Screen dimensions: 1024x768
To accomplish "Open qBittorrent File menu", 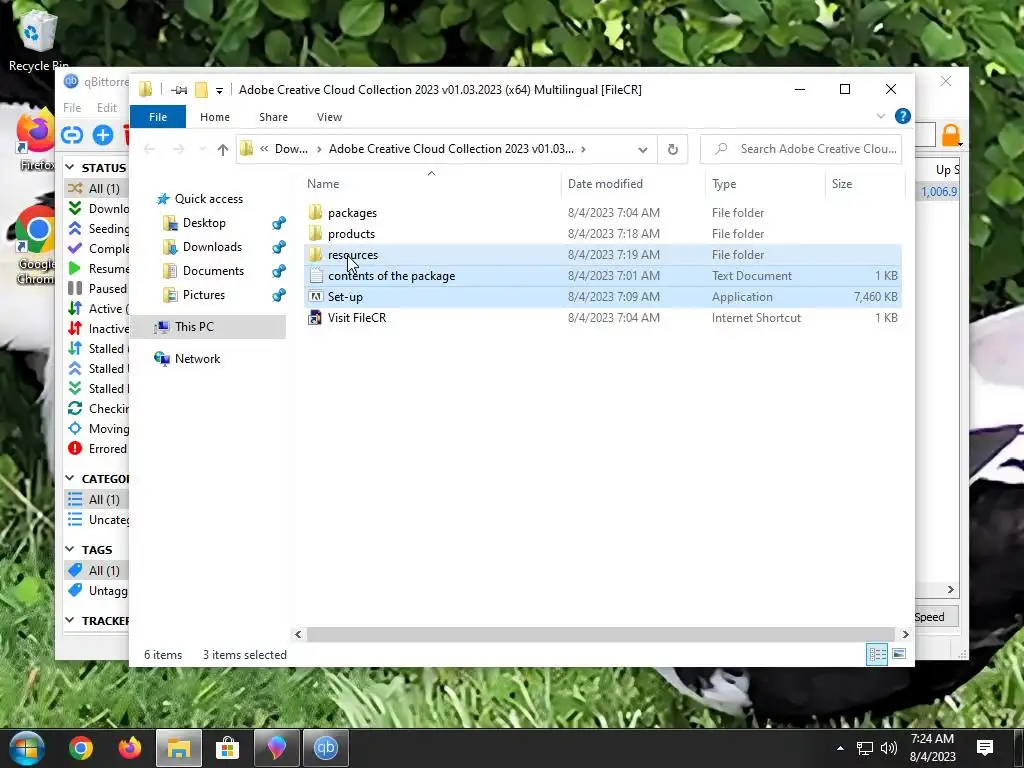I will [72, 108].
